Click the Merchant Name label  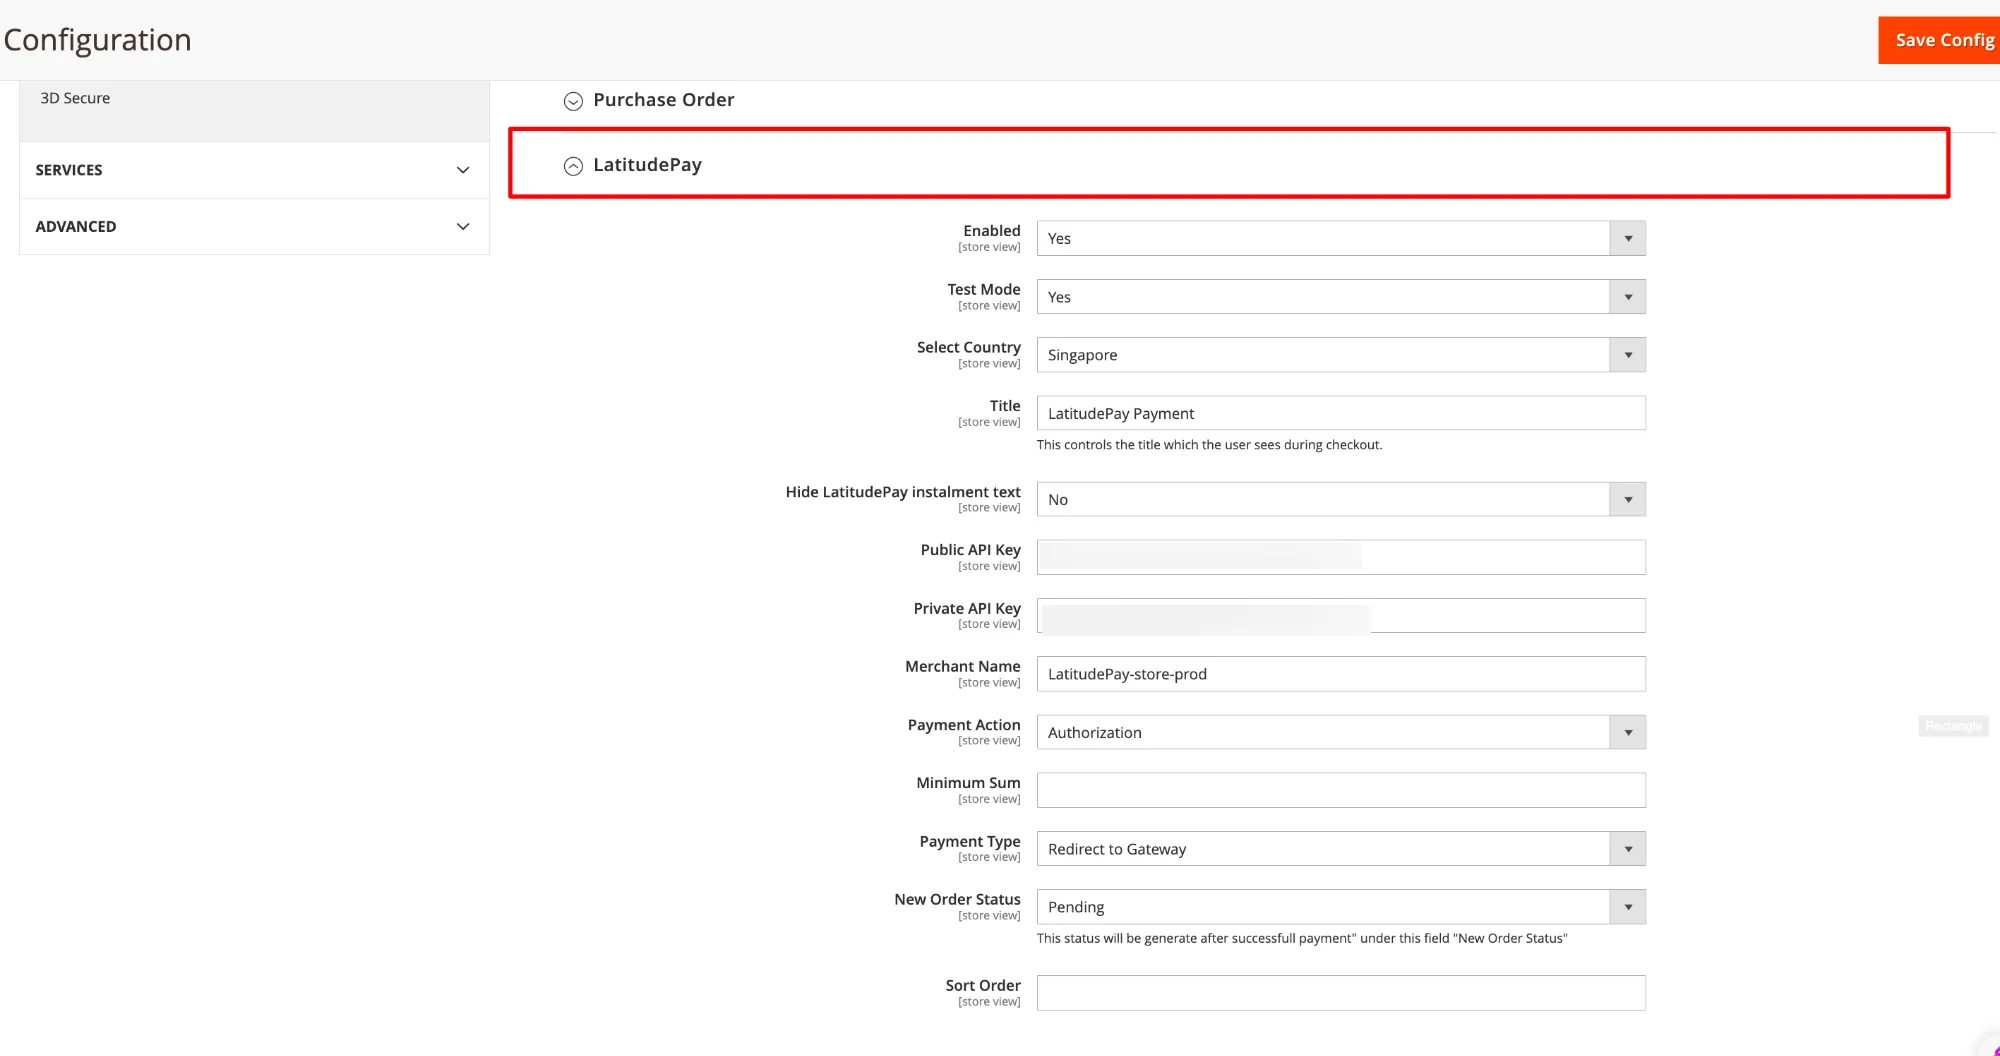963,666
